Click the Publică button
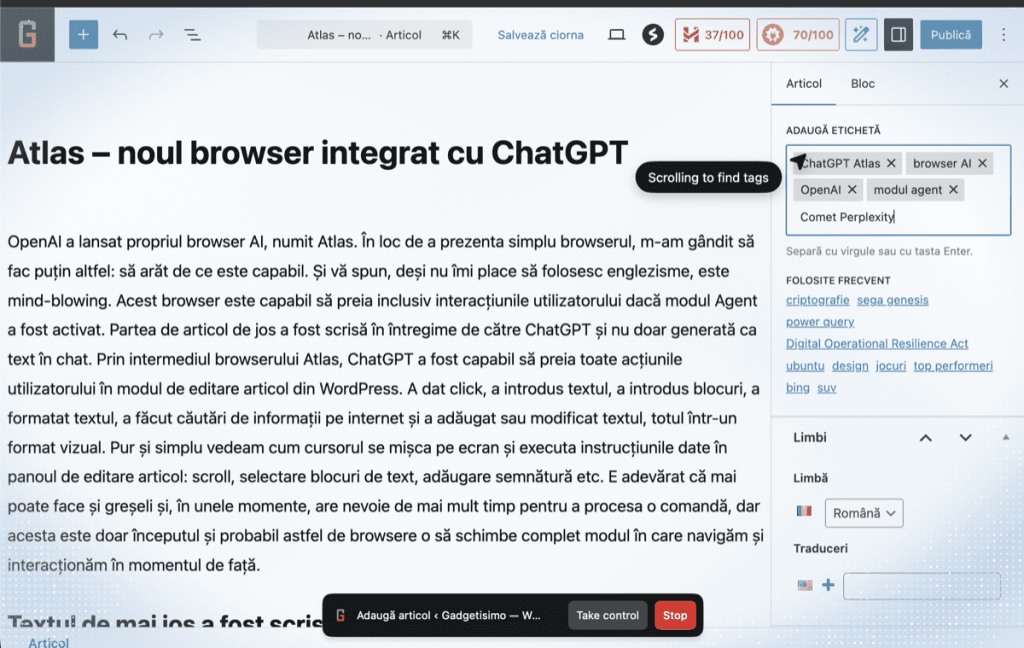This screenshot has width=1024, height=648. pyautogui.click(x=950, y=35)
